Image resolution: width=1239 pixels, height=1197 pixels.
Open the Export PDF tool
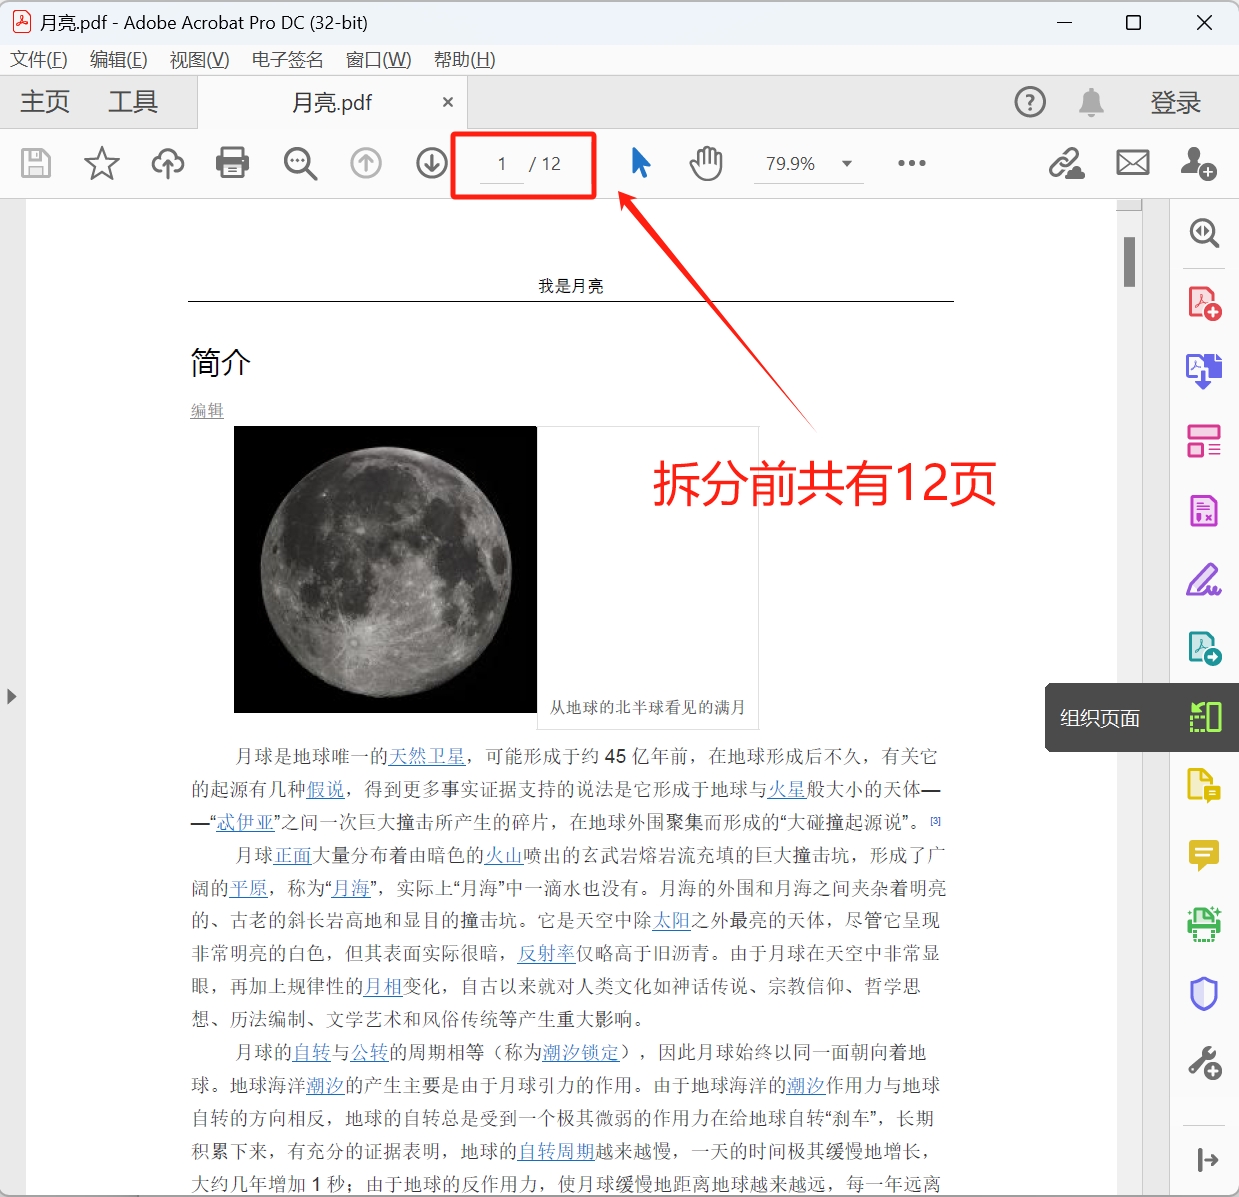(x=1204, y=369)
